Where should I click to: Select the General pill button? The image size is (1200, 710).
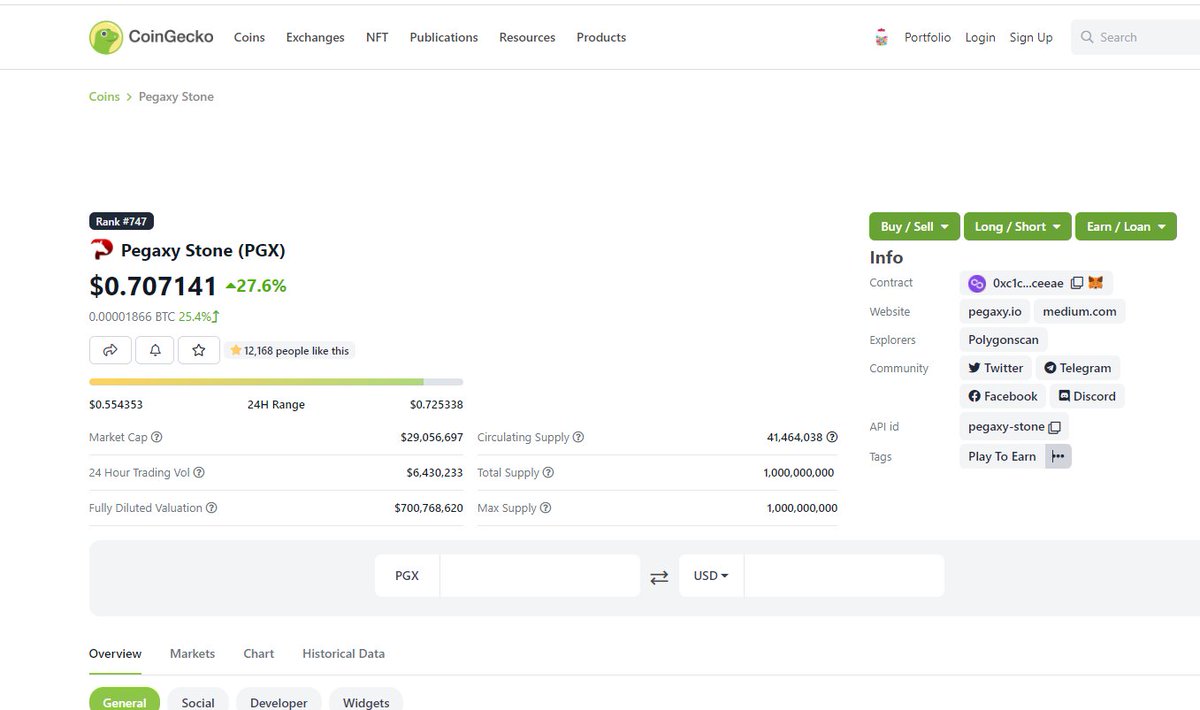pos(124,699)
